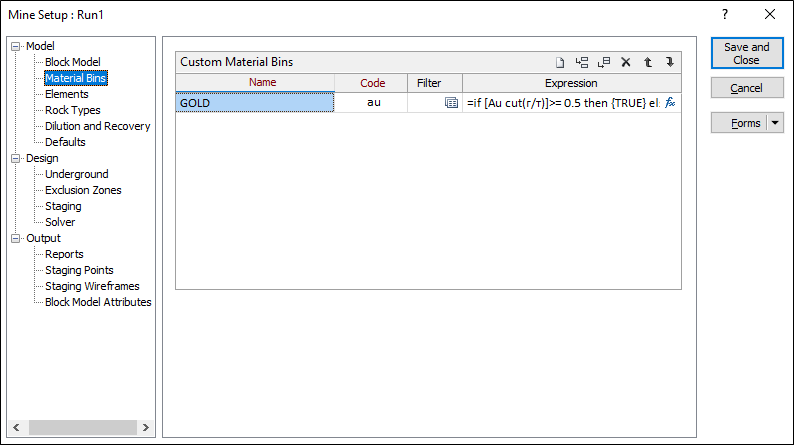This screenshot has height=445, width=794.
Task: Open the Reports output page
Action: click(x=64, y=254)
